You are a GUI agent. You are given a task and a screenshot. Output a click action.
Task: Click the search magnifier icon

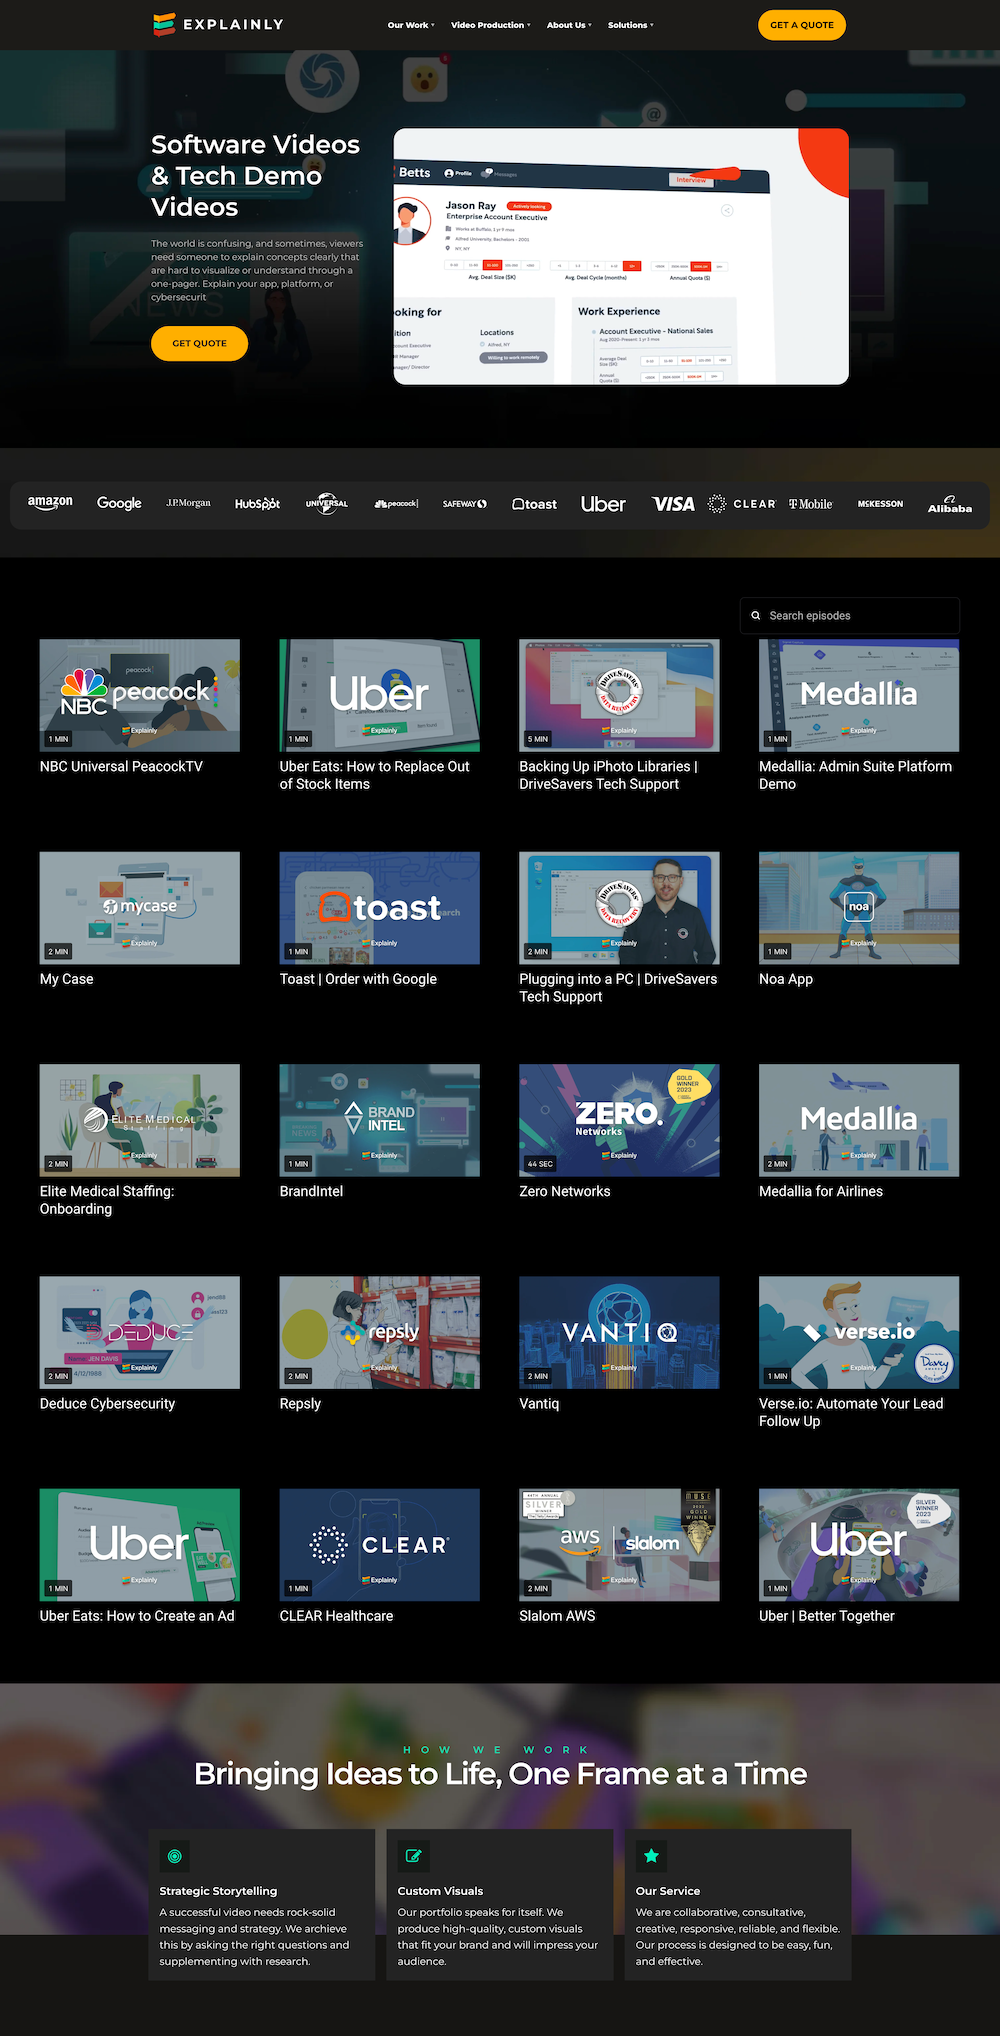click(x=756, y=616)
